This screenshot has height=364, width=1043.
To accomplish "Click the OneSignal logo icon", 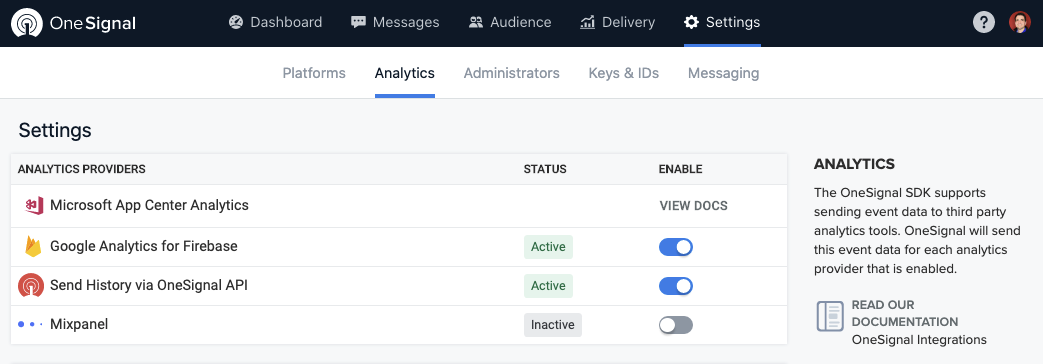I will pos(26,23).
